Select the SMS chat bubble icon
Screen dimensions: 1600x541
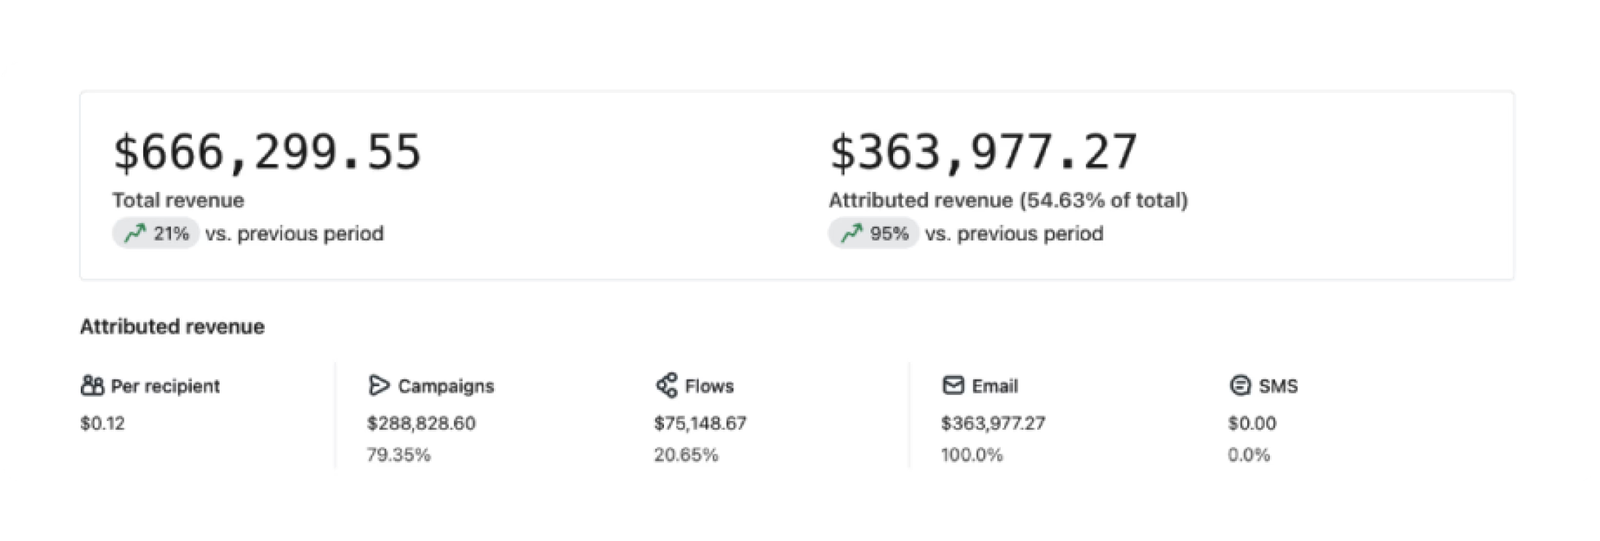(1240, 386)
